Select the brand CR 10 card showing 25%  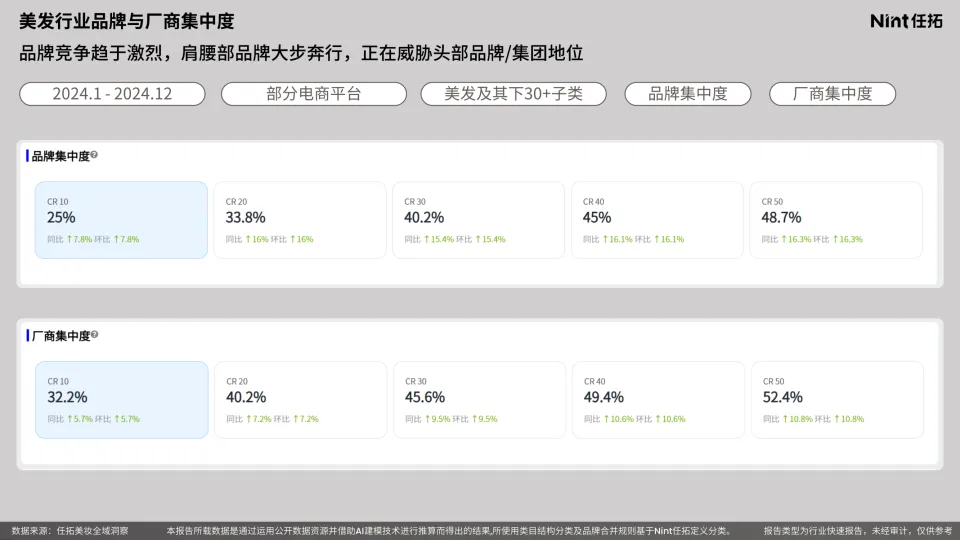(121, 220)
